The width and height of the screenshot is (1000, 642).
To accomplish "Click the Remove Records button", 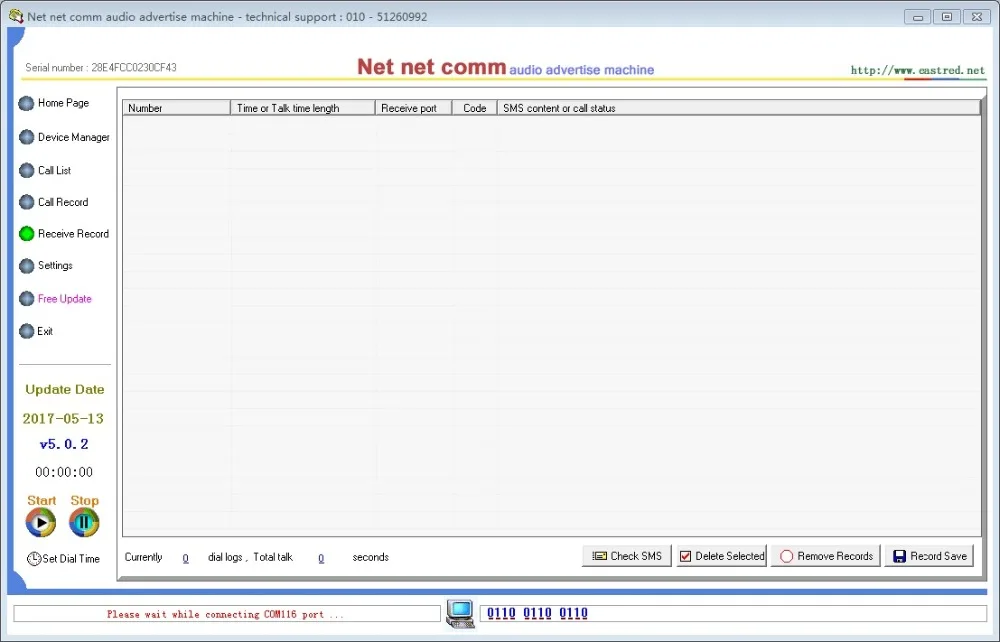I will click(x=826, y=556).
